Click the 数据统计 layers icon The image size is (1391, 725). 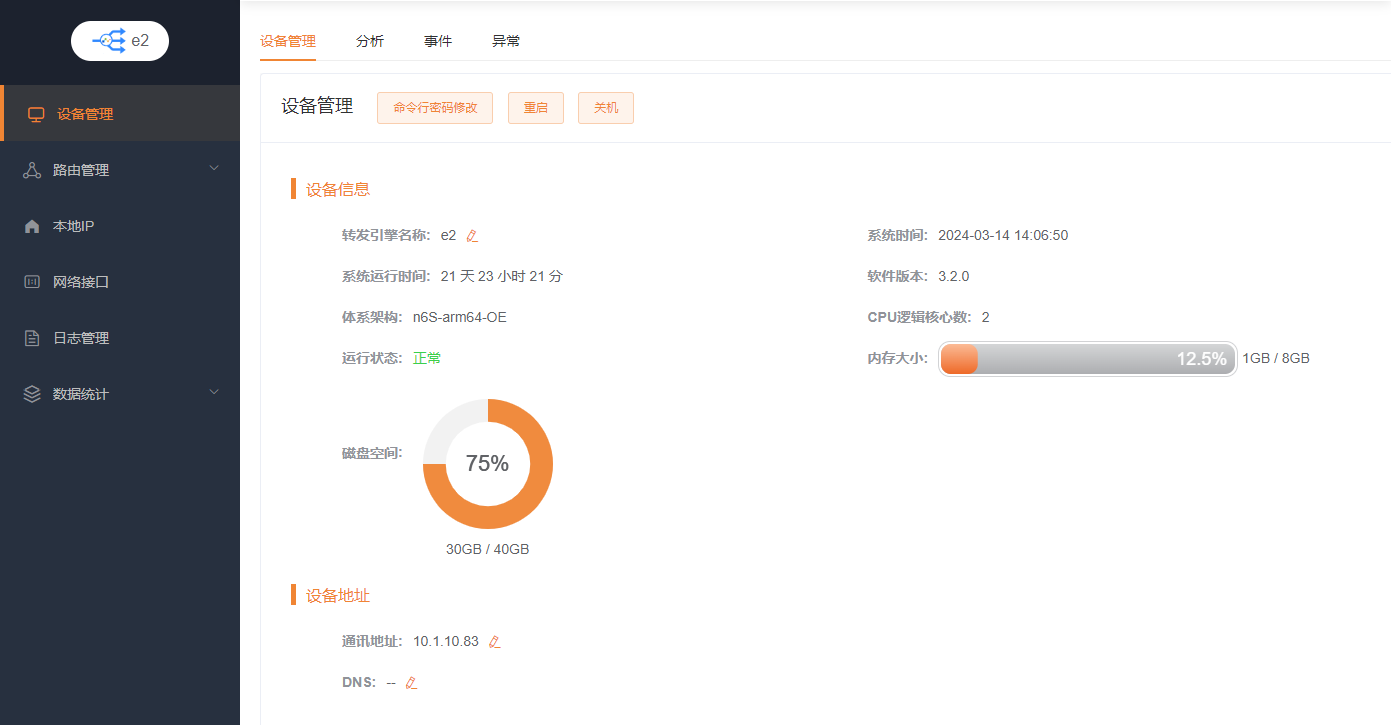(32, 393)
